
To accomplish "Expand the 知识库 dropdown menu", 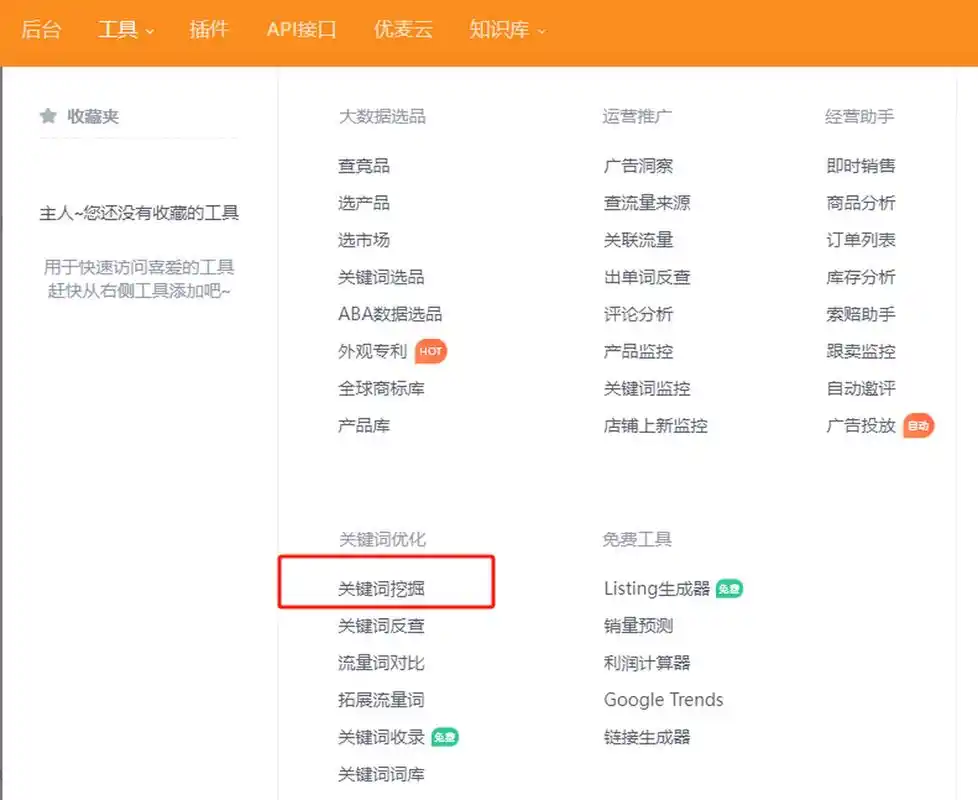I will (x=500, y=30).
